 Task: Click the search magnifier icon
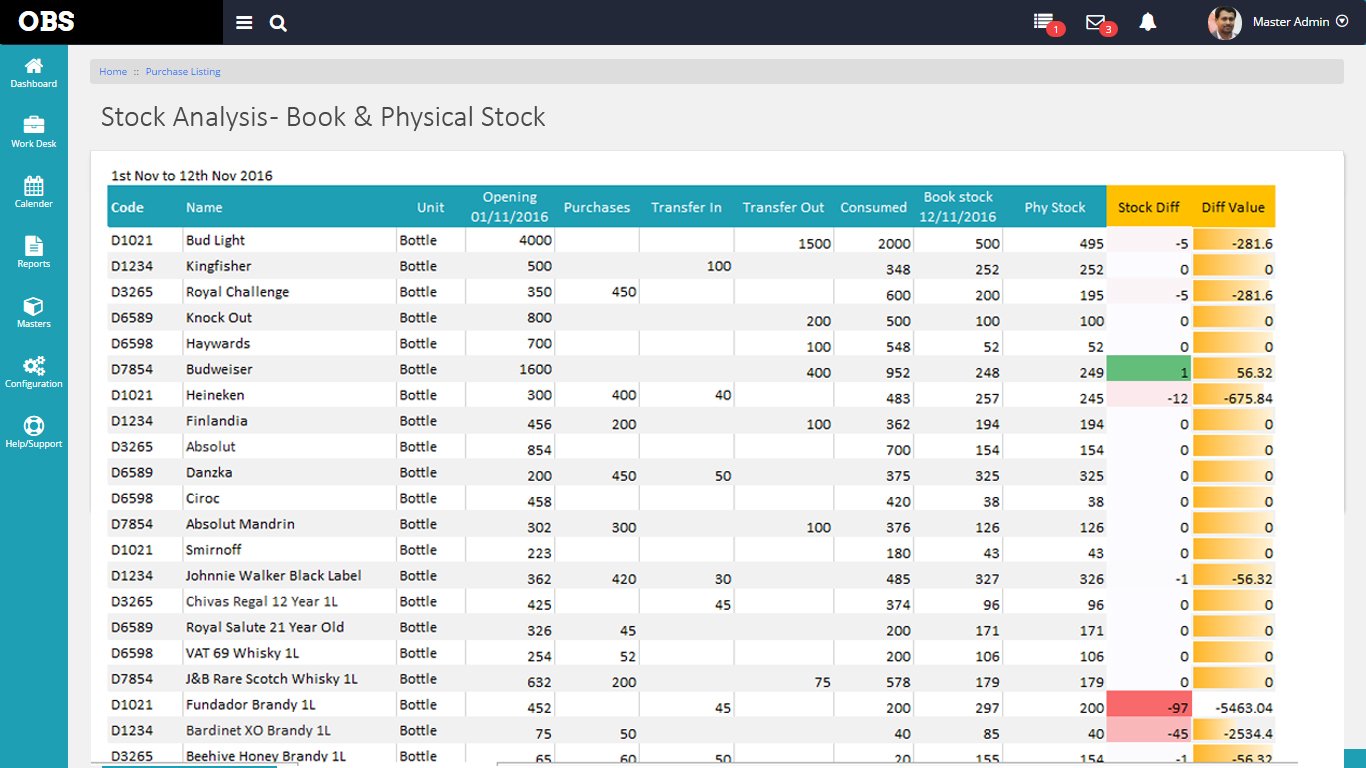279,23
